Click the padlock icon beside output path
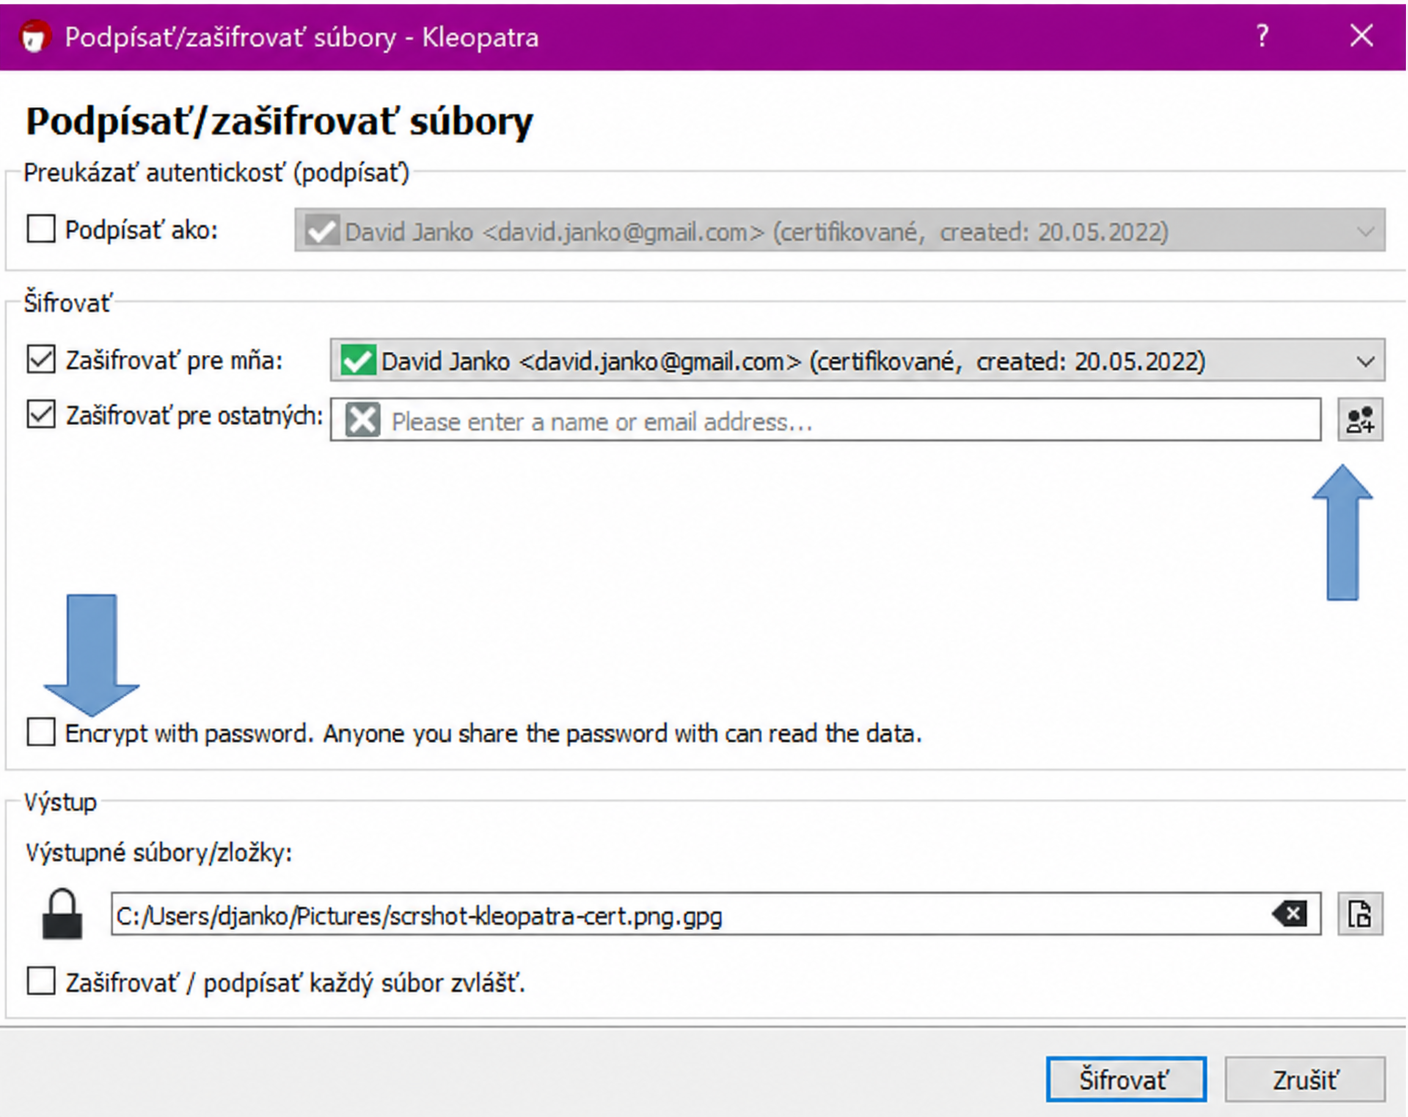The image size is (1408, 1117). pyautogui.click(x=62, y=914)
